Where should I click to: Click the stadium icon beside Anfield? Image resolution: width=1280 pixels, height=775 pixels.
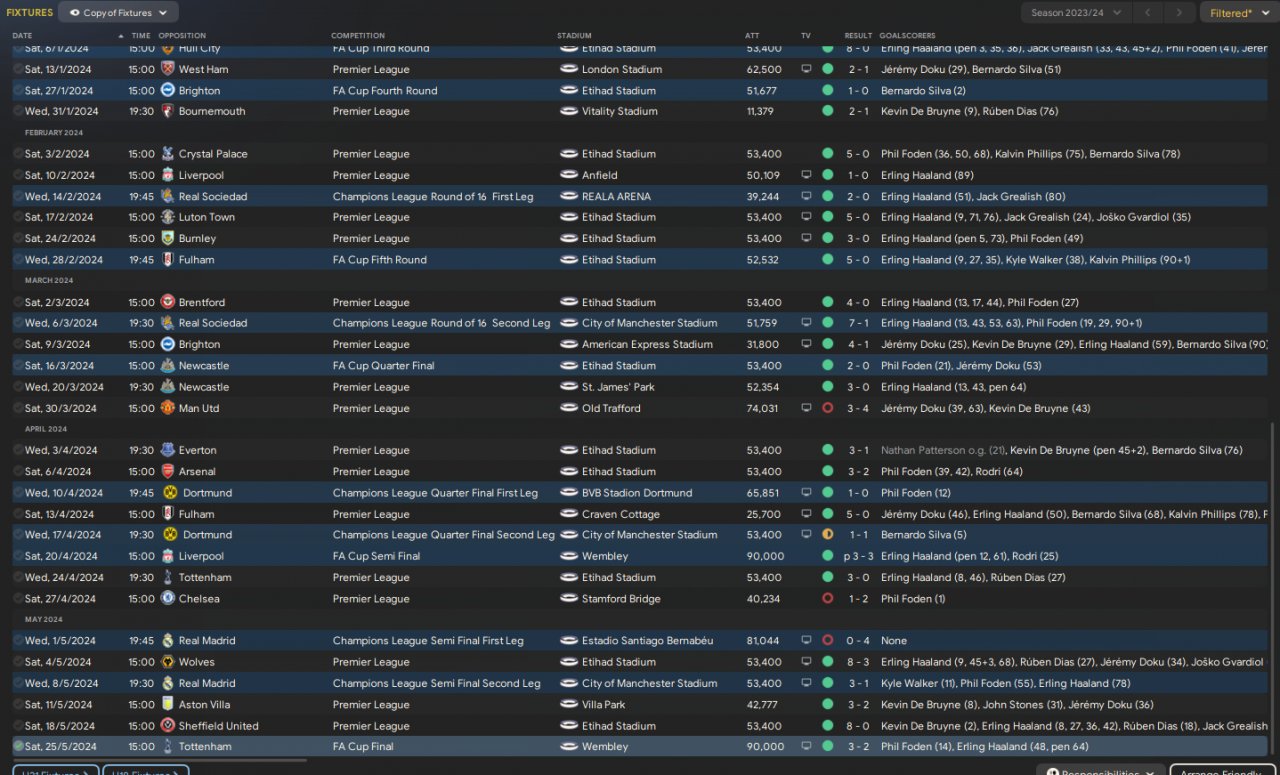click(568, 175)
